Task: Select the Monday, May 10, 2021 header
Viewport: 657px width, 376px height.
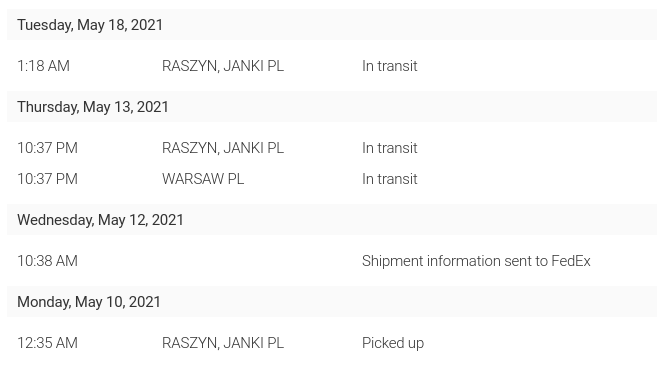Action: [88, 302]
